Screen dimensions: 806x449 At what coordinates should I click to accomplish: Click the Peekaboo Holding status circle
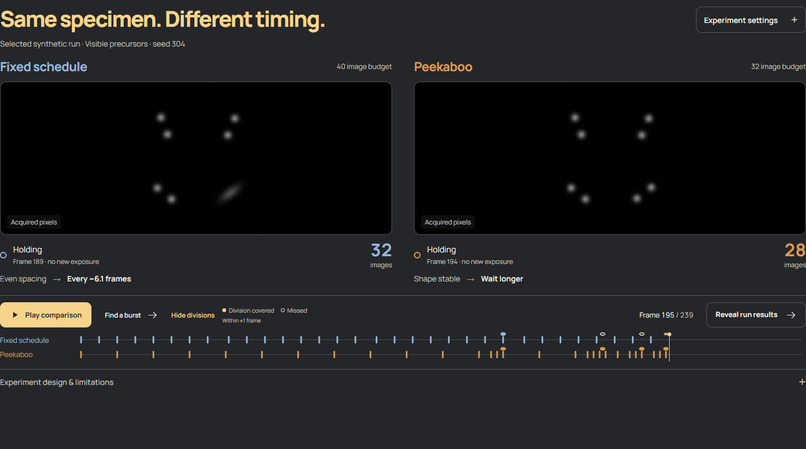pos(417,255)
